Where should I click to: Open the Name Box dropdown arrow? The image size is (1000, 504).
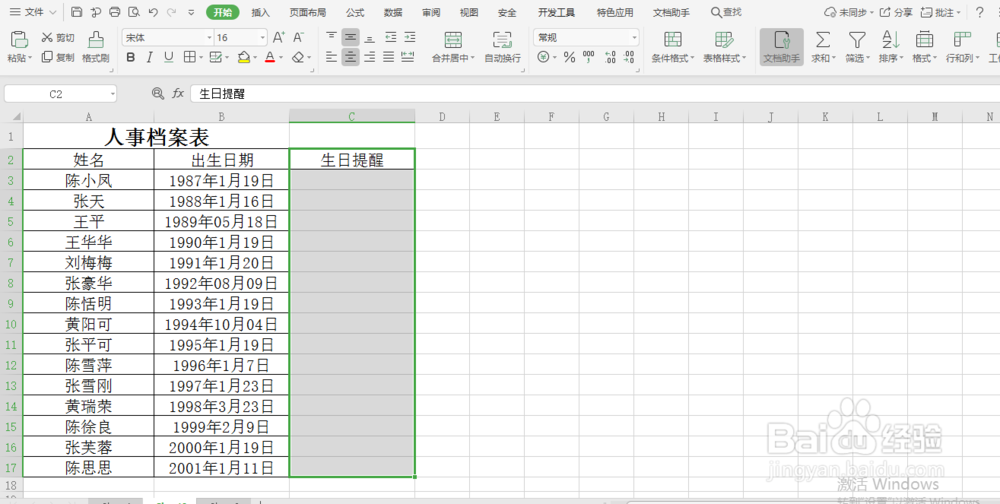[x=112, y=94]
